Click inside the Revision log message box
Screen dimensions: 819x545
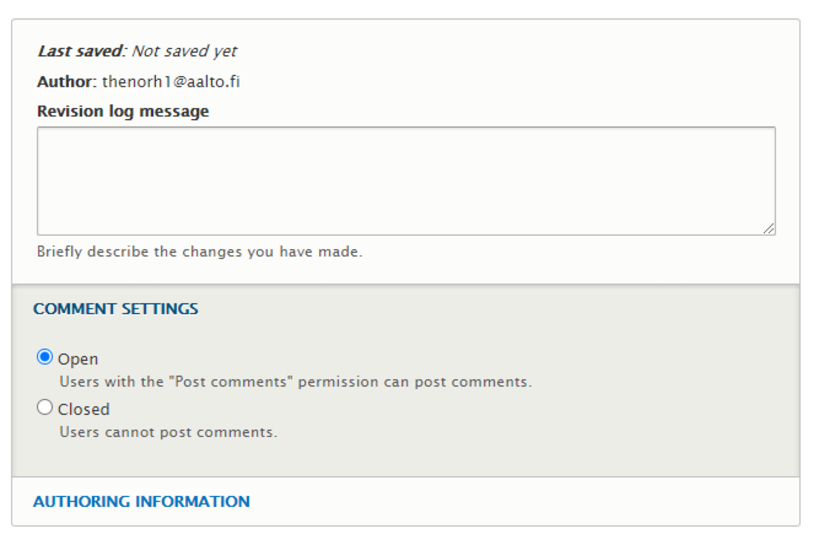click(x=405, y=180)
